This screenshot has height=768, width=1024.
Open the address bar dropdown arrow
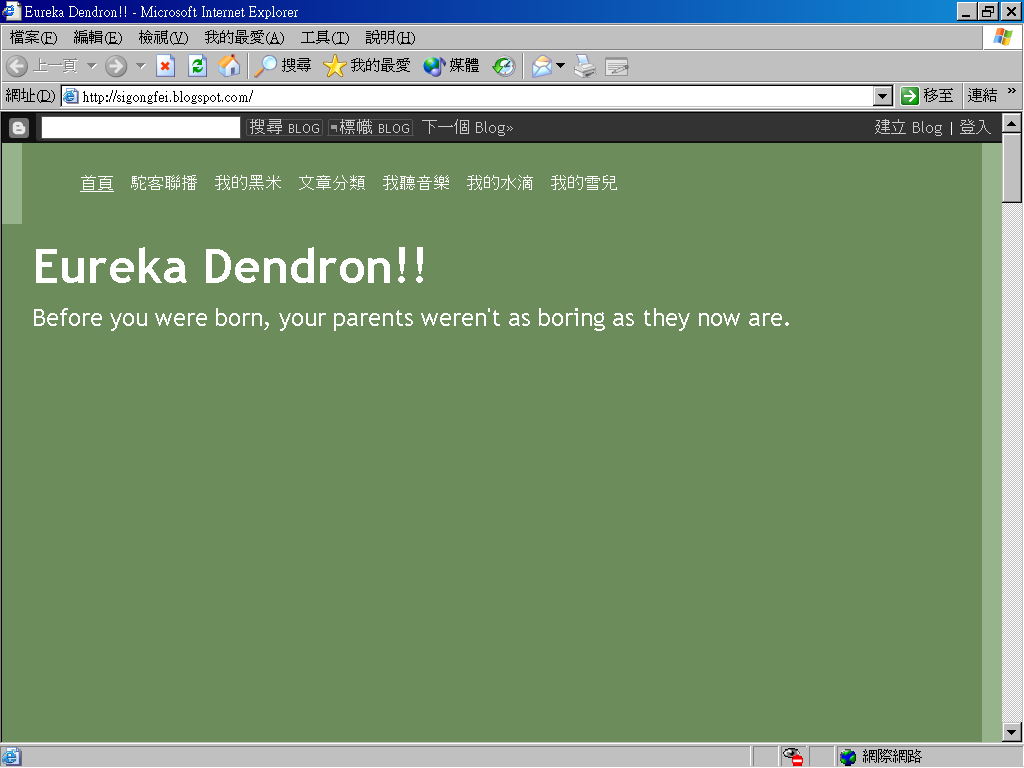tap(883, 96)
